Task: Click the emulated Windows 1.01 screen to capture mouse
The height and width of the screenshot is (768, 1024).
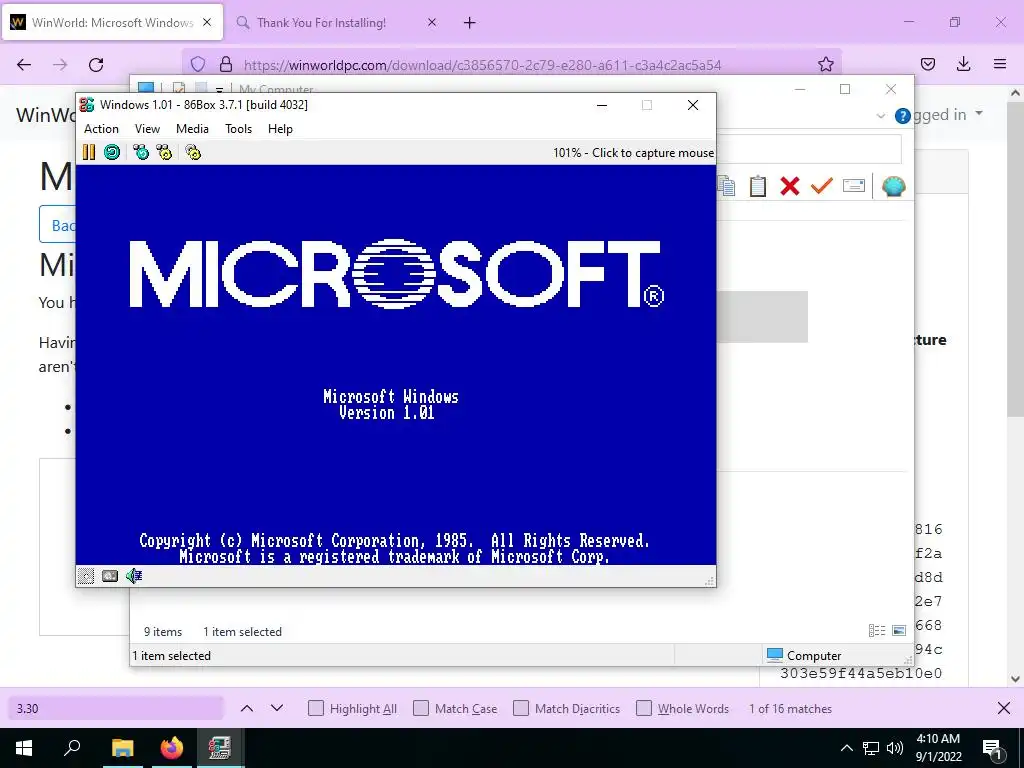Action: tap(396, 364)
